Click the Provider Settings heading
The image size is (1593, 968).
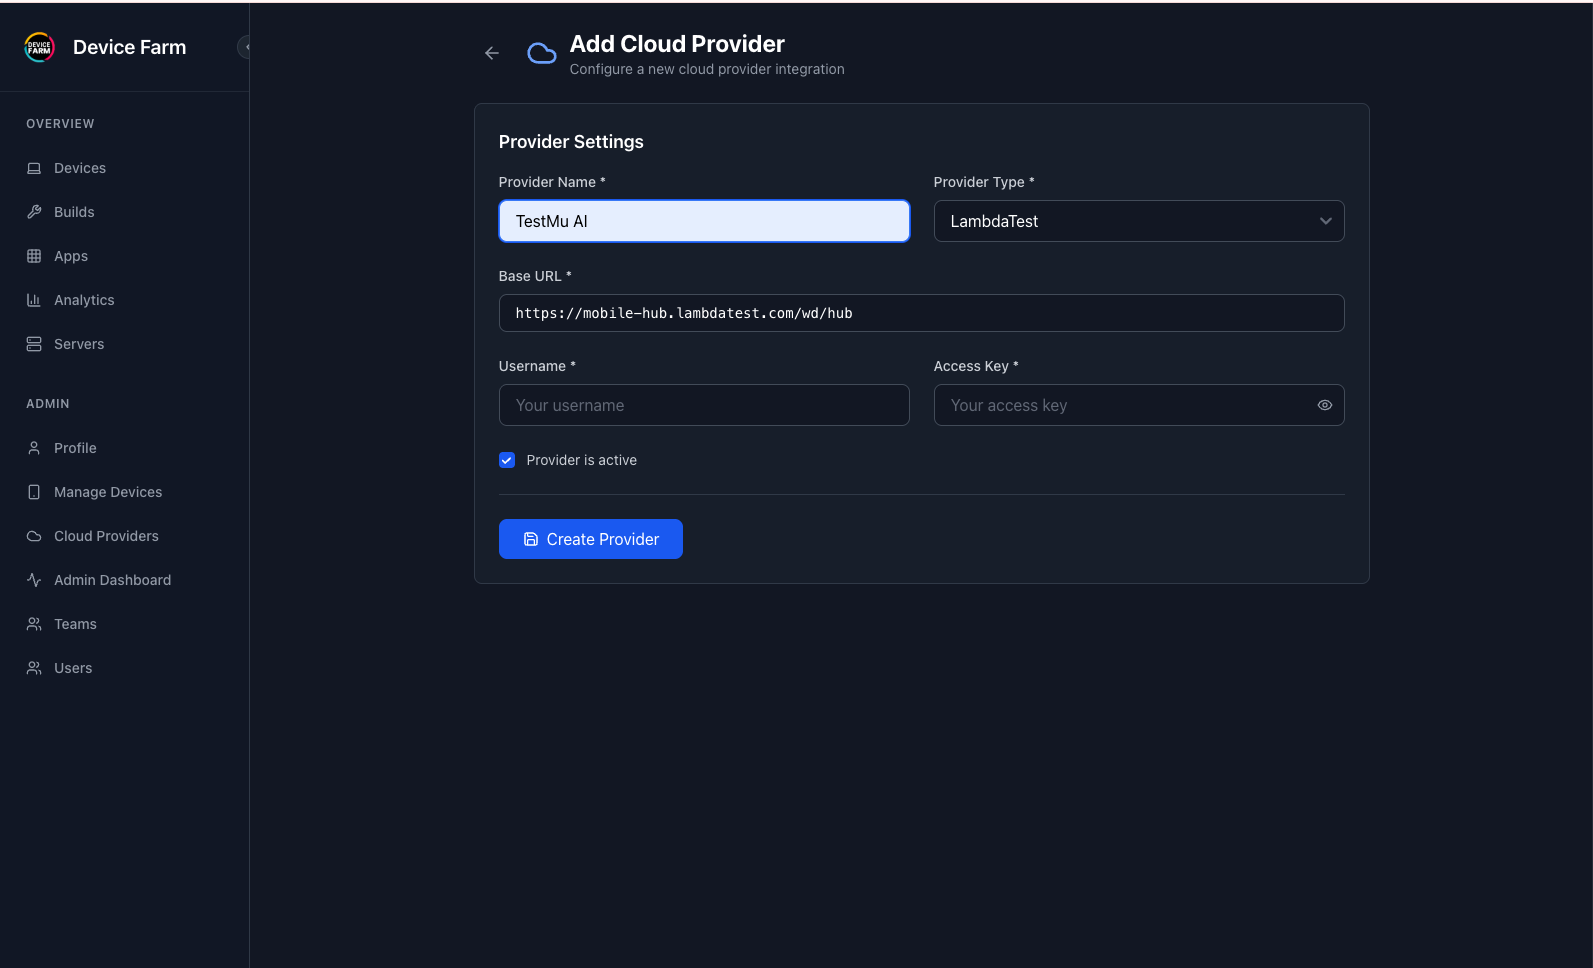point(571,142)
